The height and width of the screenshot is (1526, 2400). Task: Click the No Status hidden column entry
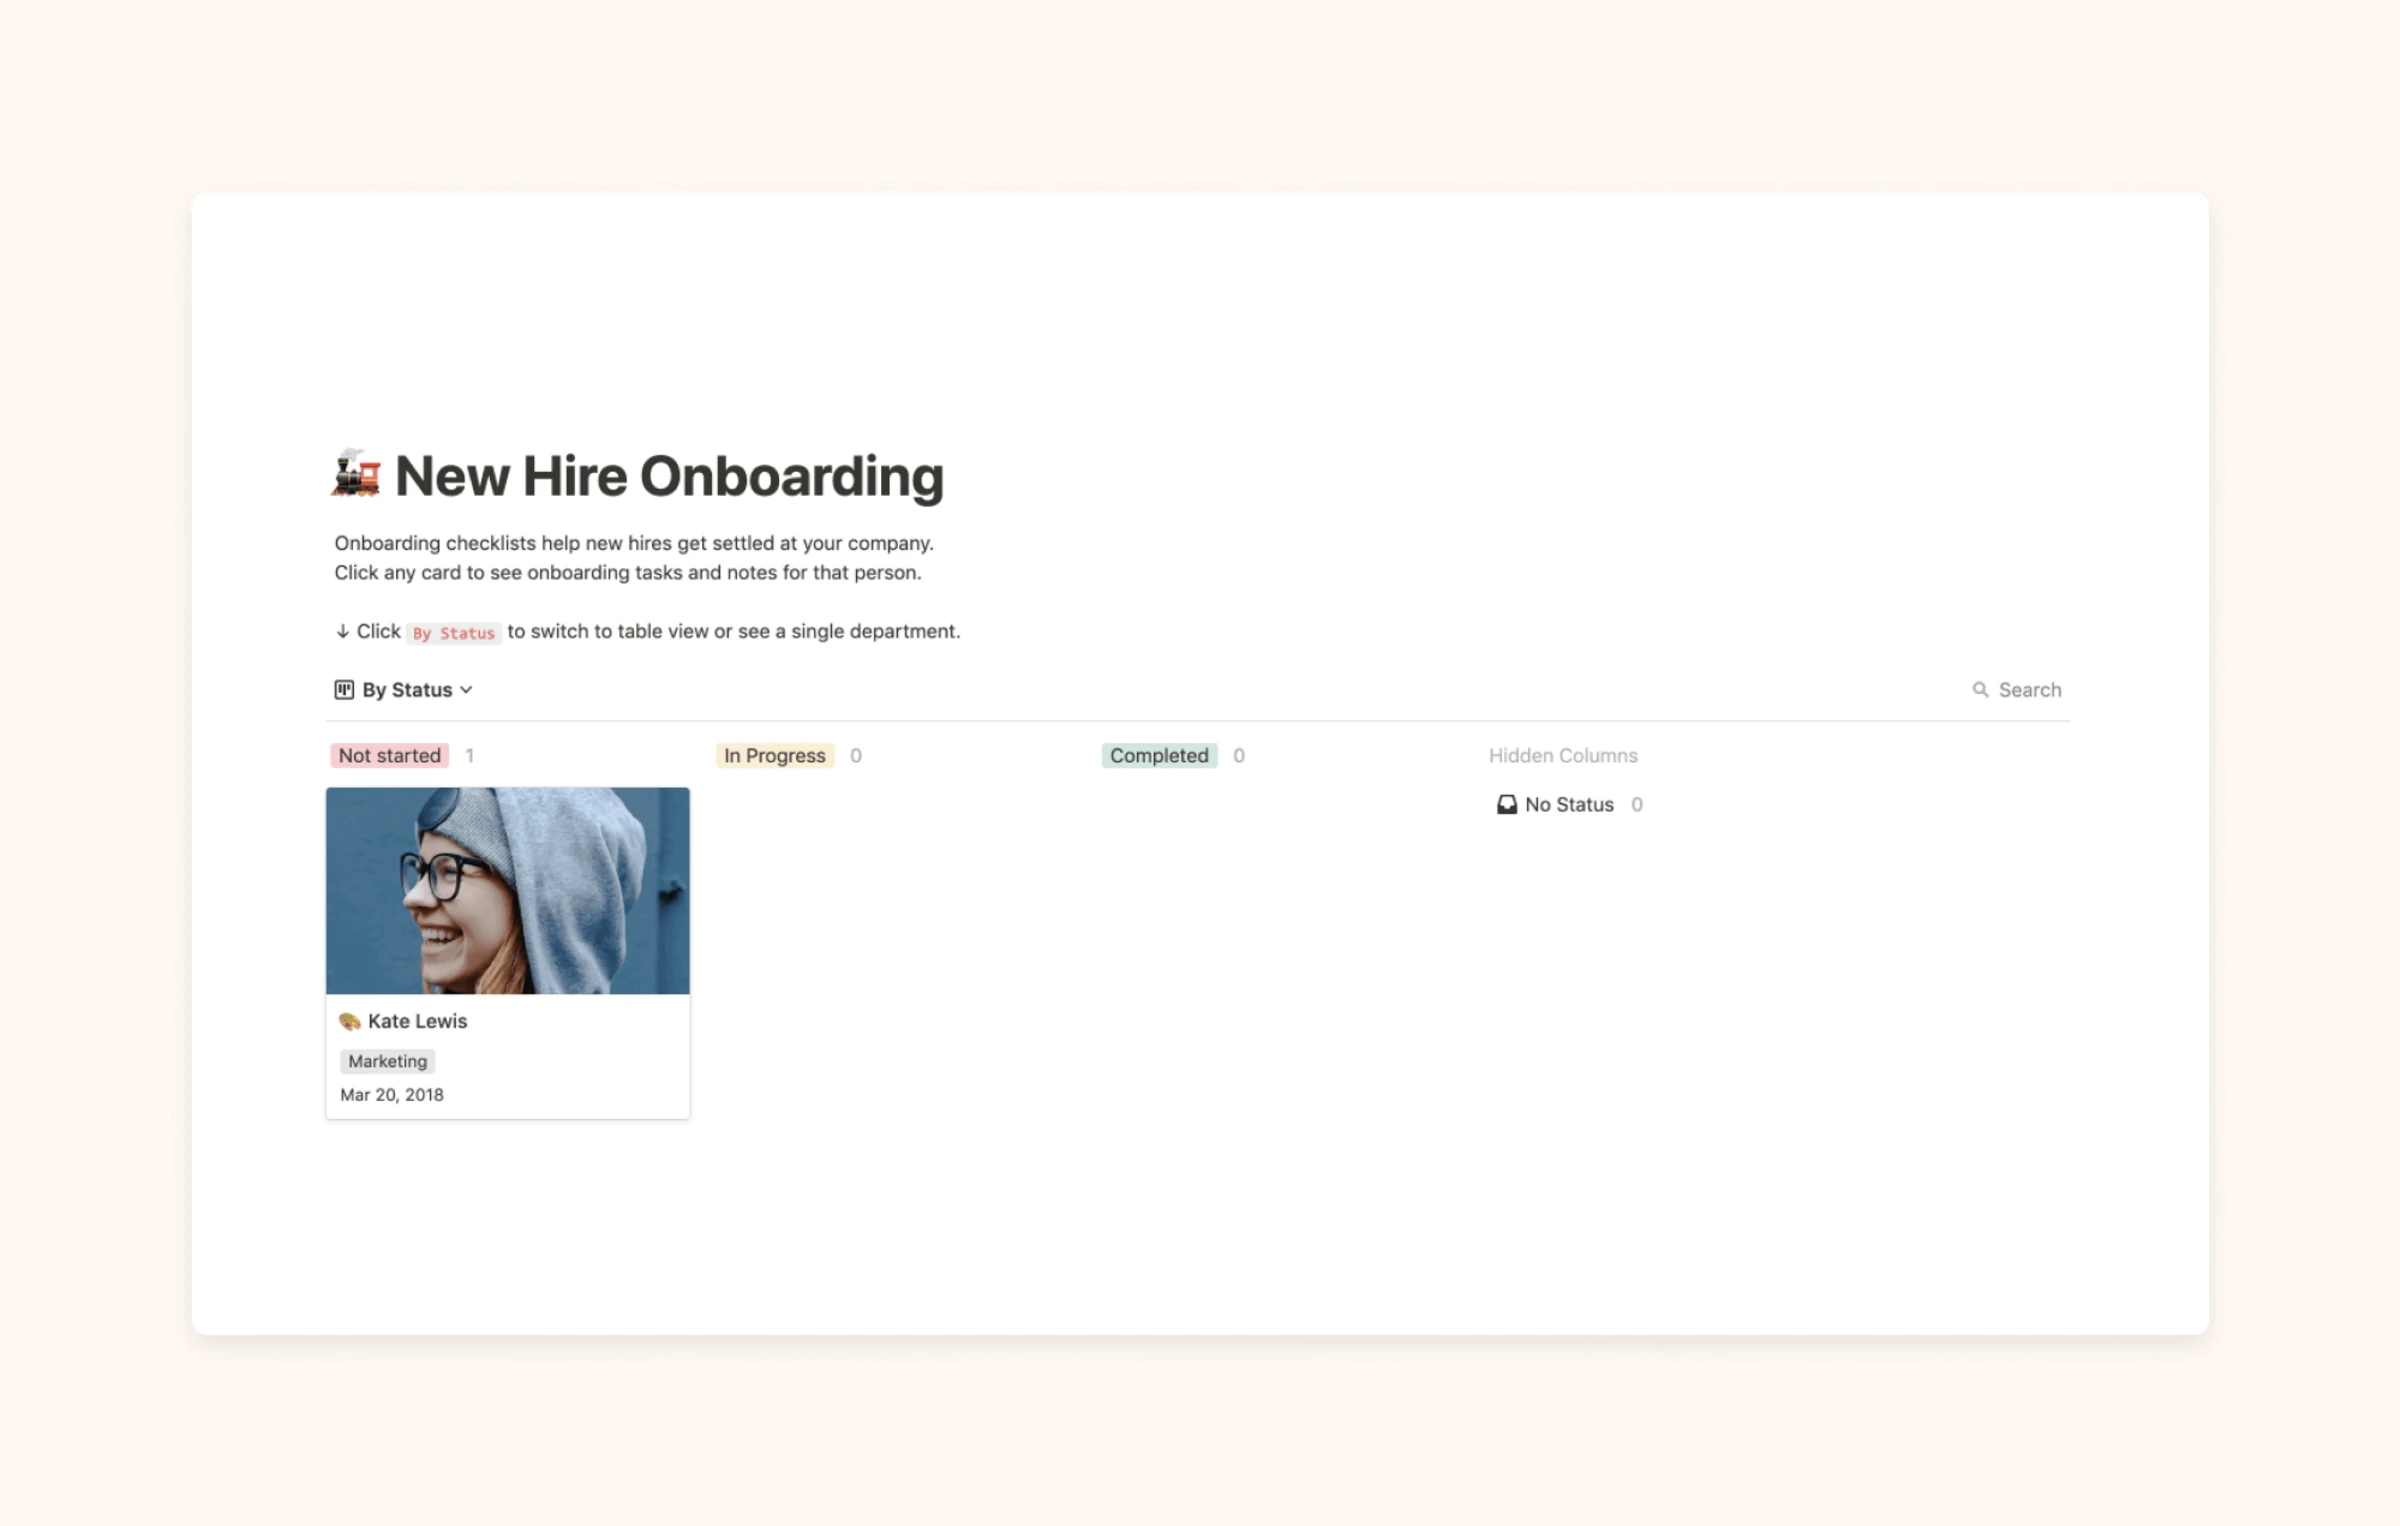point(1567,803)
